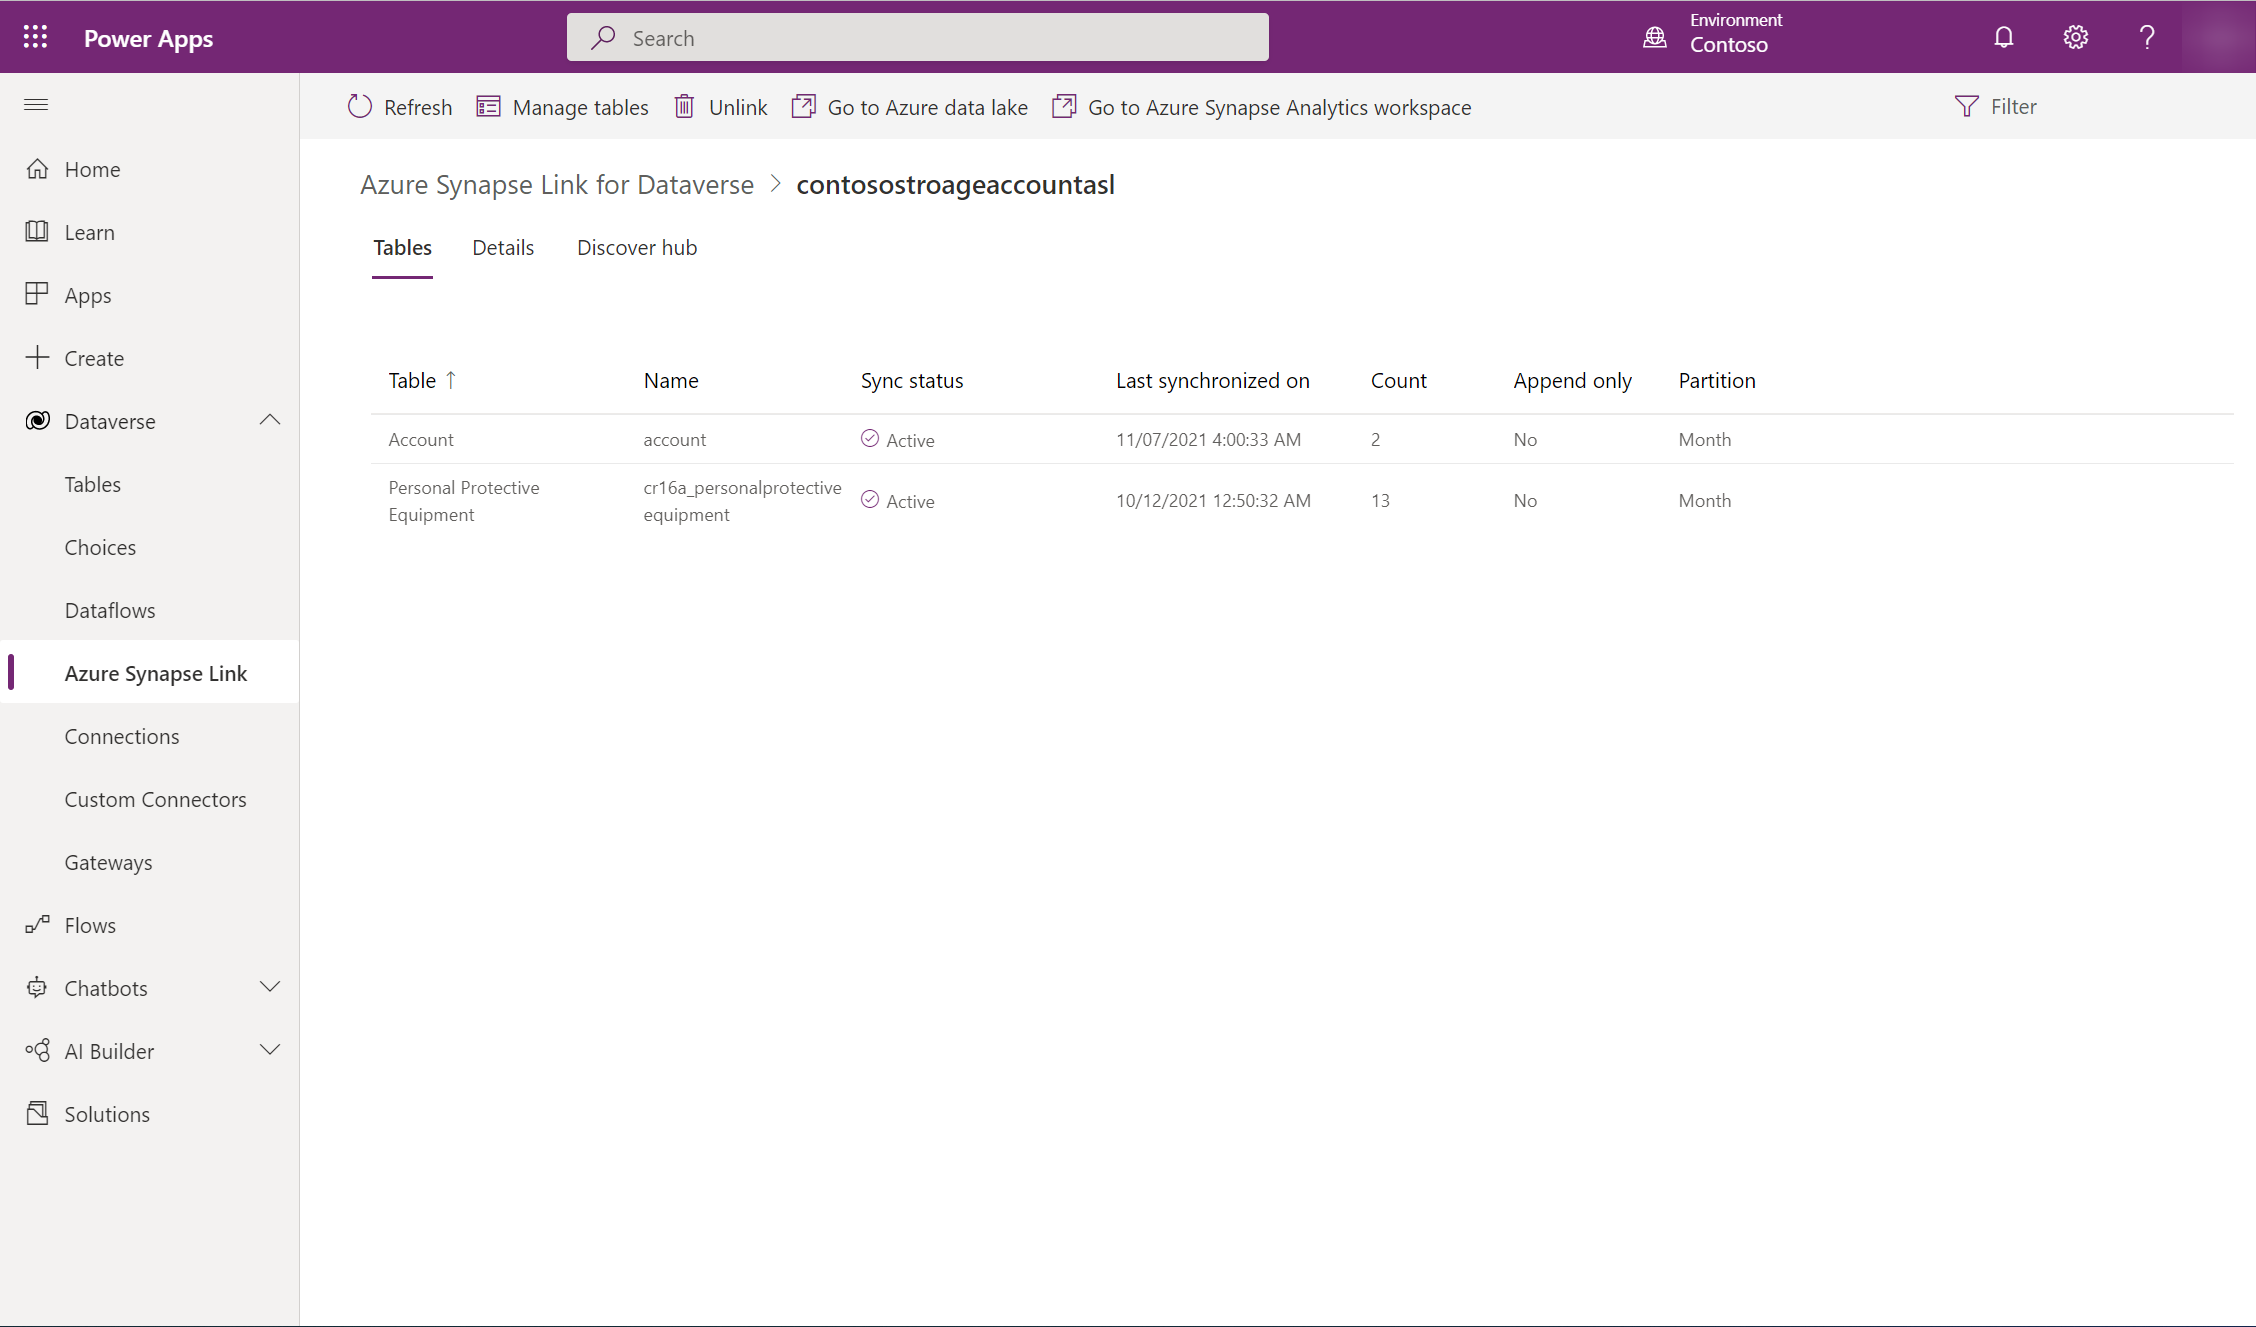The width and height of the screenshot is (2256, 1327).
Task: Select the Tables tab in main view
Action: pyautogui.click(x=401, y=248)
